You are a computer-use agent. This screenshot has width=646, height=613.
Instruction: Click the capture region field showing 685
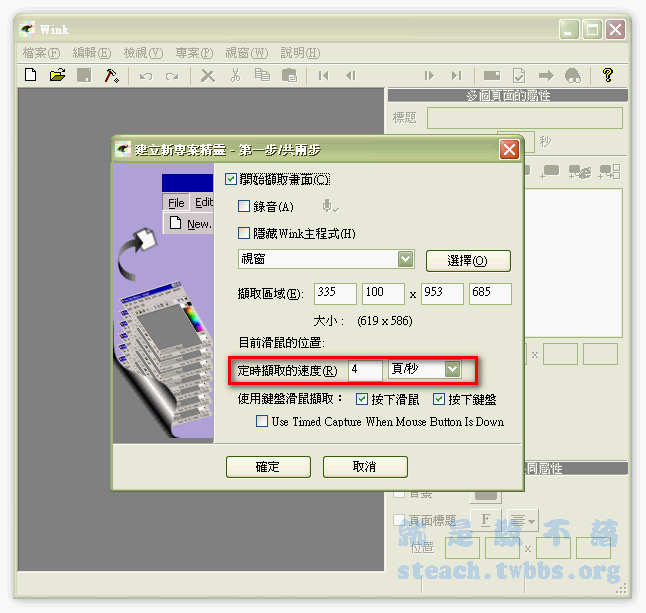(x=490, y=293)
